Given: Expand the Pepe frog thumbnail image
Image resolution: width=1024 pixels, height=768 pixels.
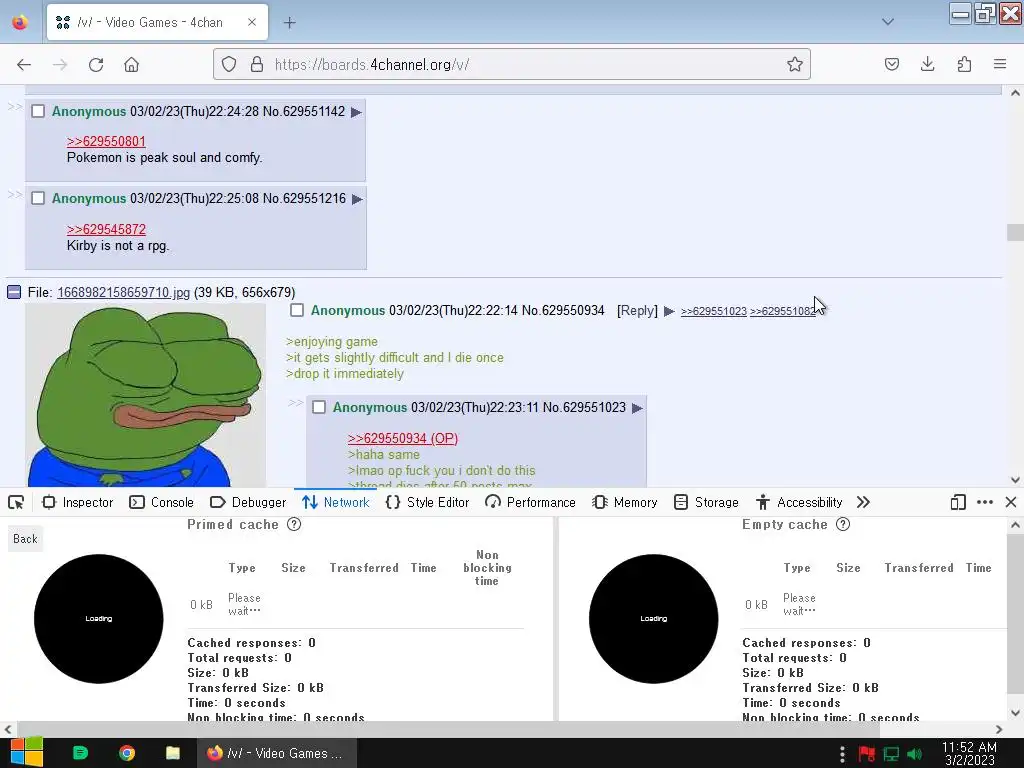Looking at the screenshot, I should [146, 395].
